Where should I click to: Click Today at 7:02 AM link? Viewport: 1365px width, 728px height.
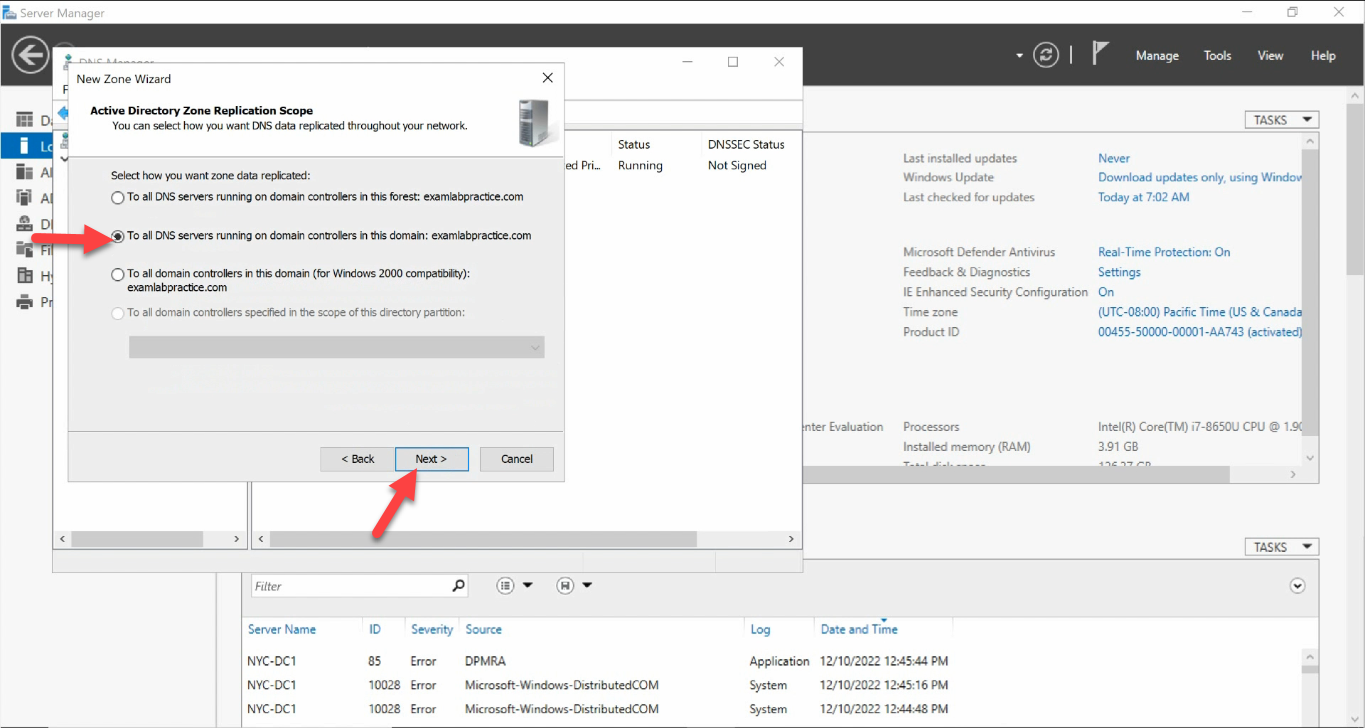1144,198
